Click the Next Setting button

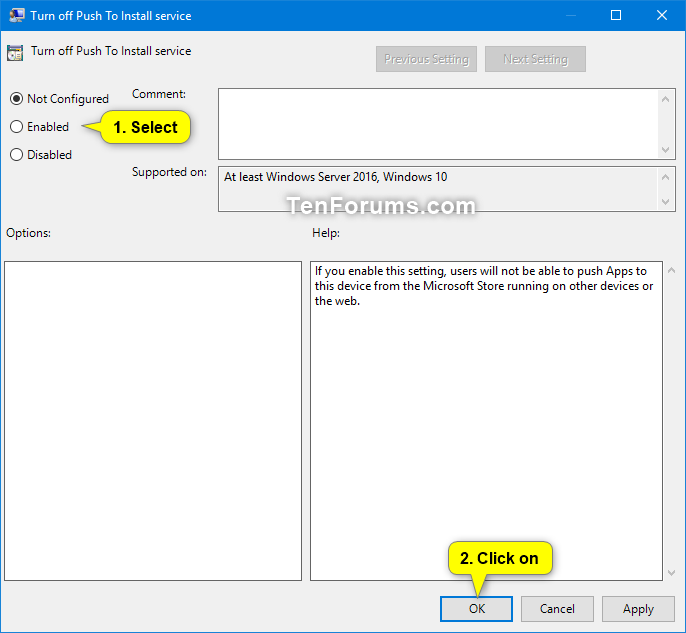pyautogui.click(x=535, y=59)
